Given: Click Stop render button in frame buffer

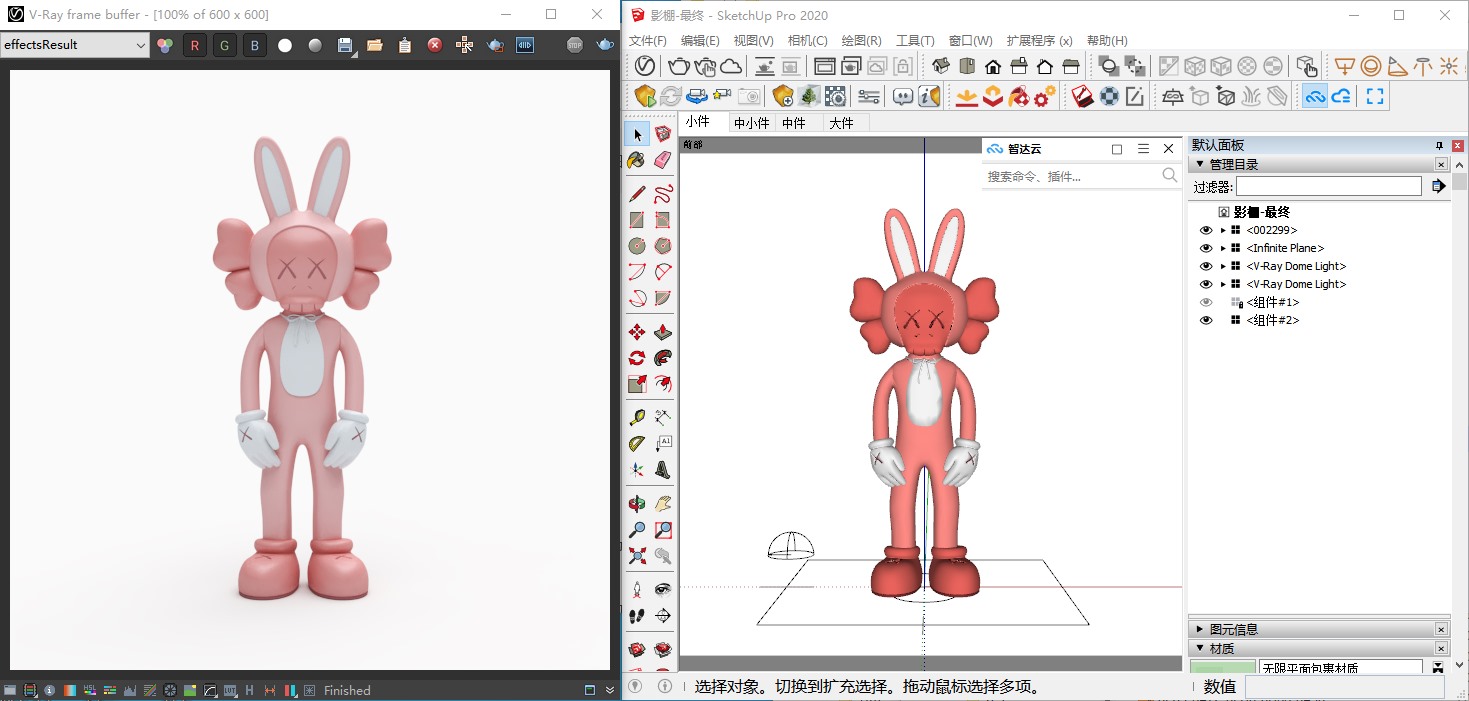Looking at the screenshot, I should point(574,45).
